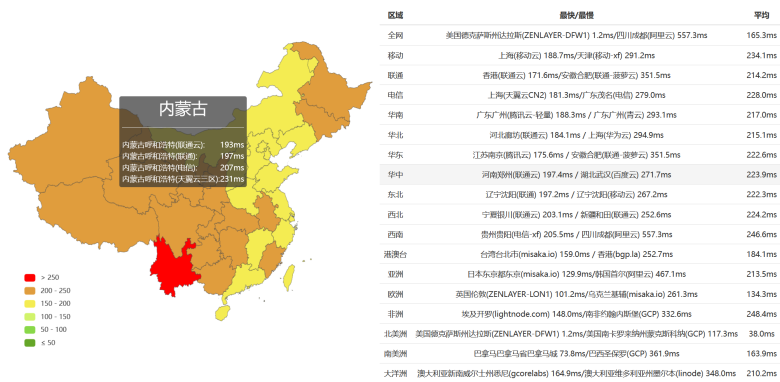Select the orange '200 - 250' legend swatch
This screenshot has height=382, width=780.
pos(30,290)
